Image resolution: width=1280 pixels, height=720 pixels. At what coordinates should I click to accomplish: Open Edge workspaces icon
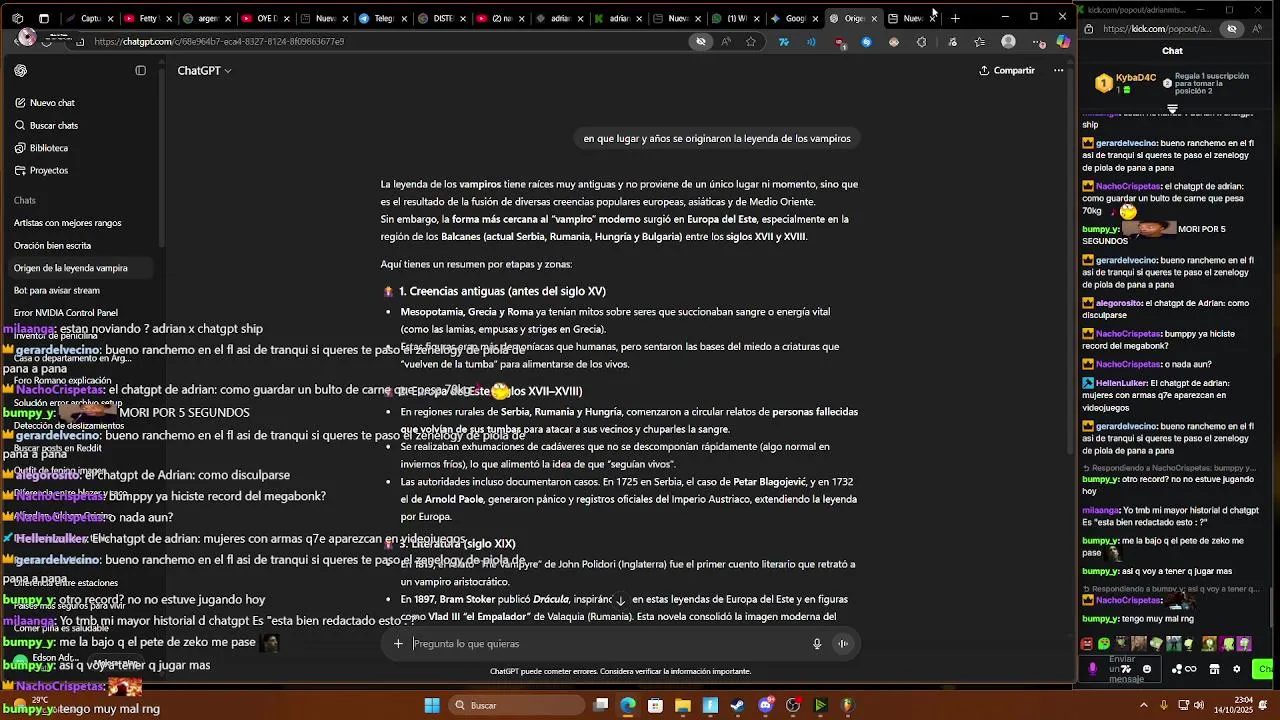click(17, 18)
